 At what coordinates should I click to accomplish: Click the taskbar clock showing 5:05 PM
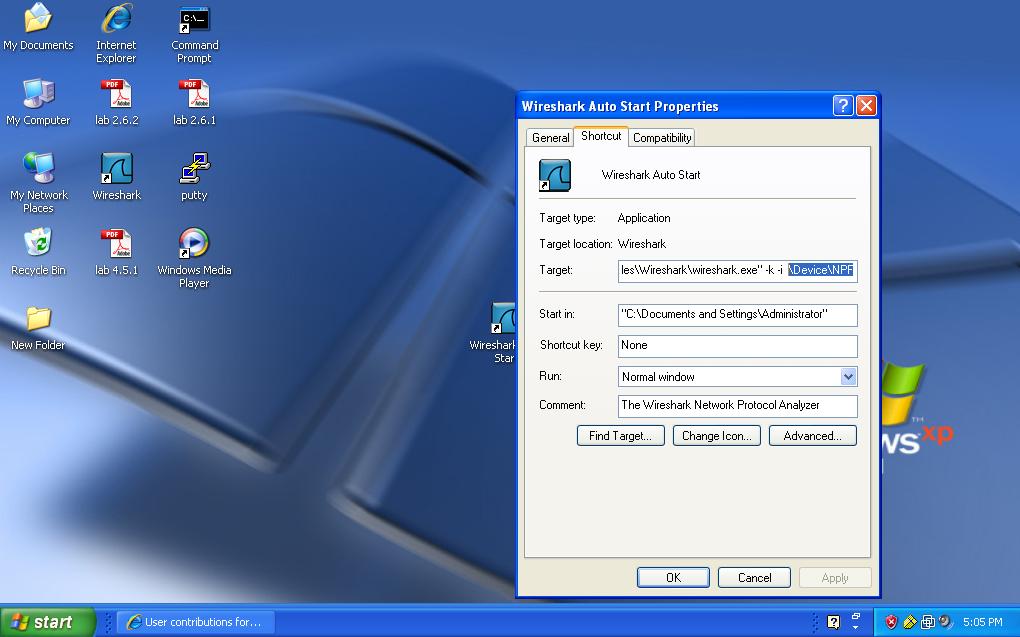point(982,622)
